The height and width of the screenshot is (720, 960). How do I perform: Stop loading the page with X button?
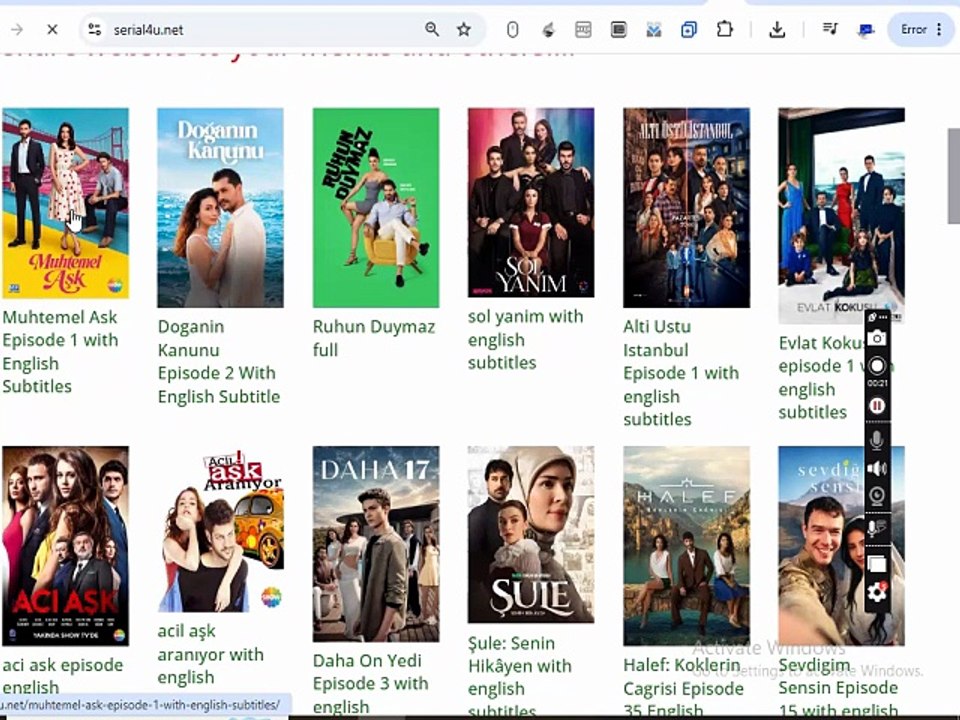pyautogui.click(x=53, y=29)
